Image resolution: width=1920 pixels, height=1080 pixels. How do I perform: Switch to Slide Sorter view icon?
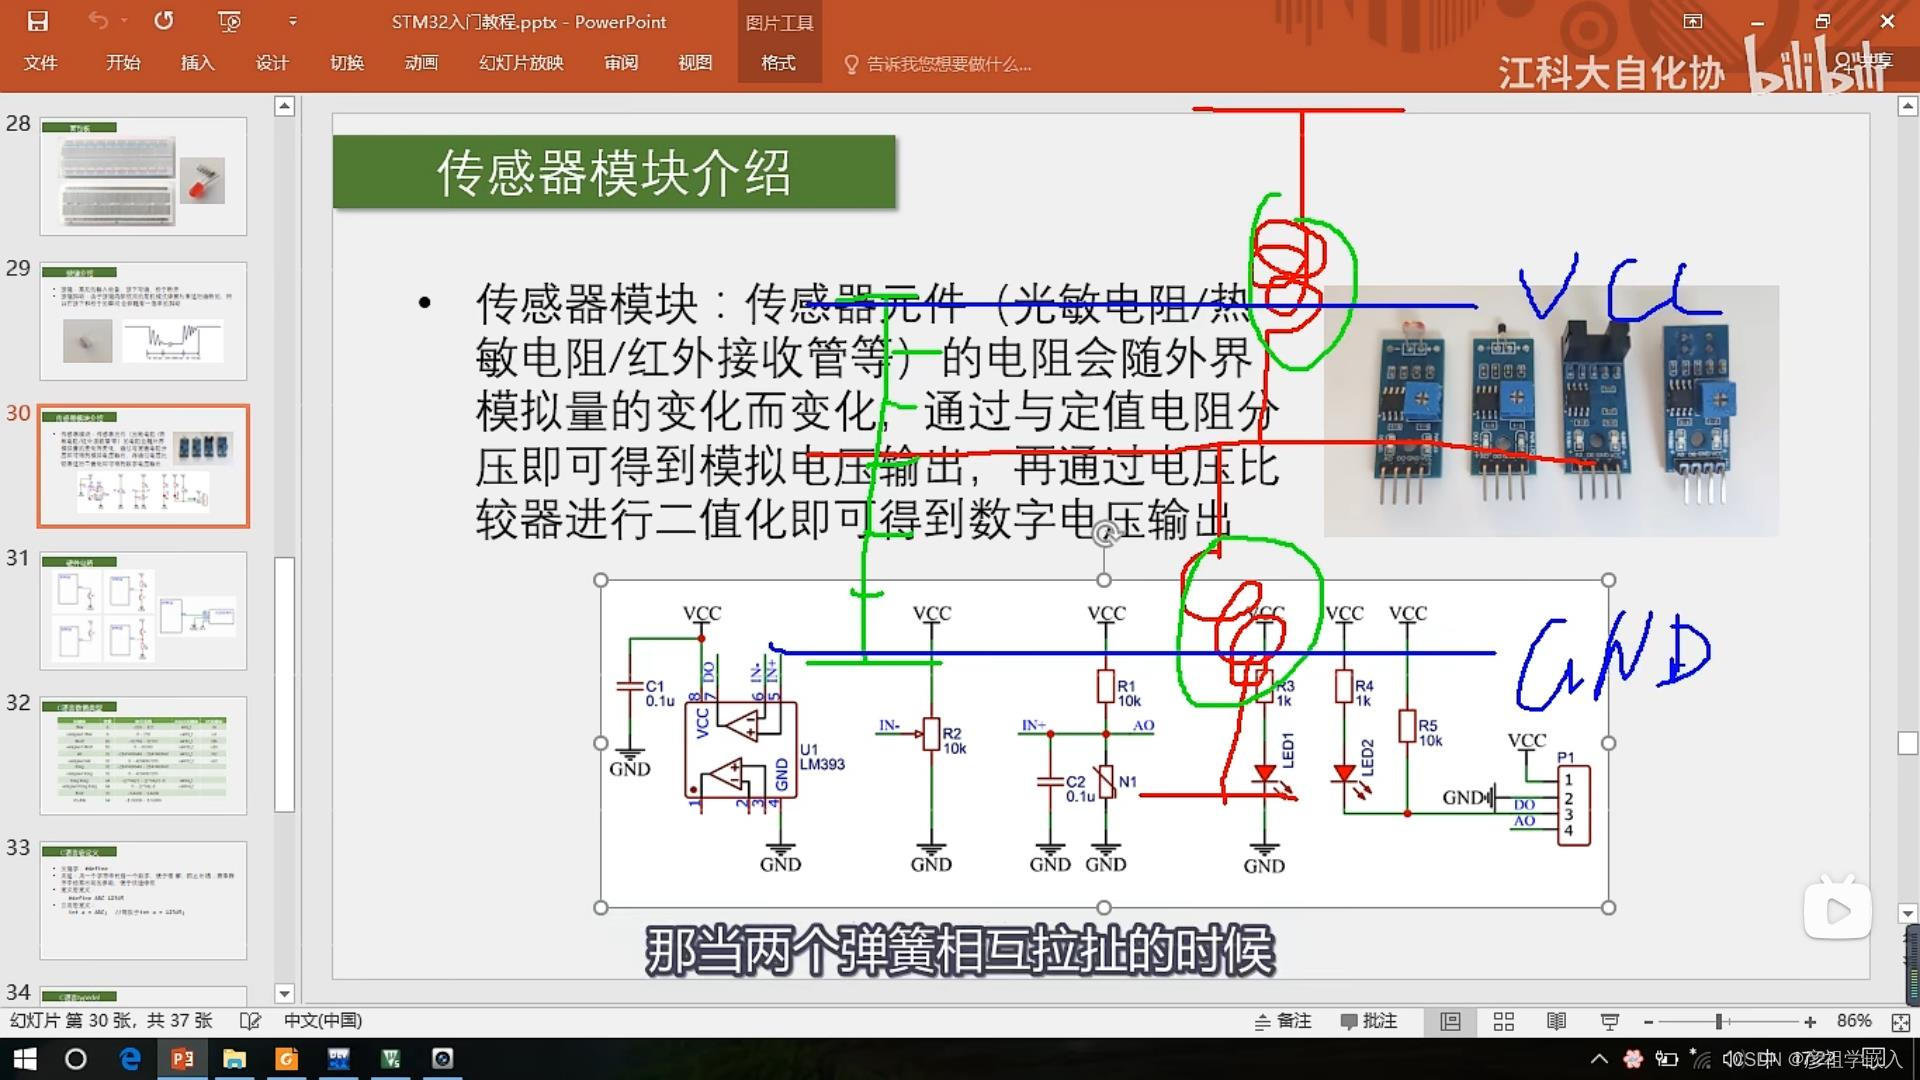tap(1503, 1021)
